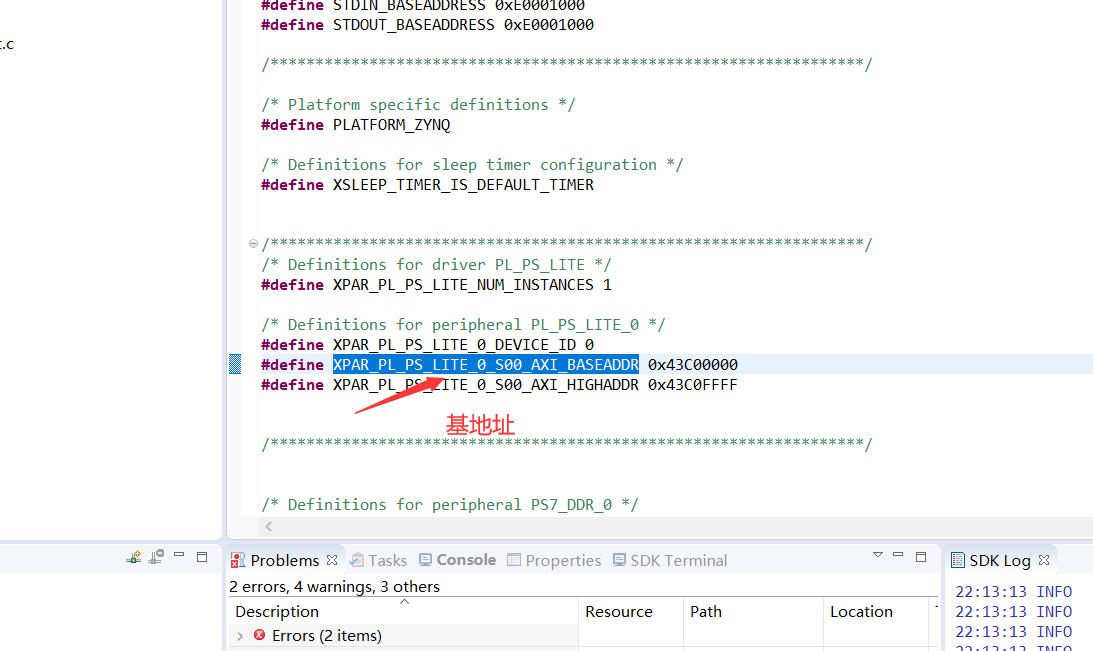Image resolution: width=1093 pixels, height=651 pixels.
Task: Click the red error icon beside Errors
Action: [259, 635]
